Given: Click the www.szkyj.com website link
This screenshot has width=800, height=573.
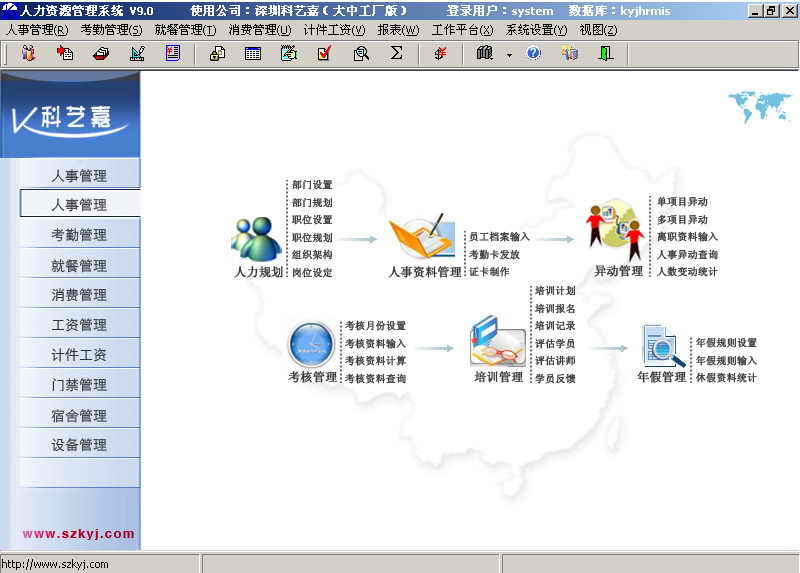Looking at the screenshot, I should pyautogui.click(x=78, y=534).
